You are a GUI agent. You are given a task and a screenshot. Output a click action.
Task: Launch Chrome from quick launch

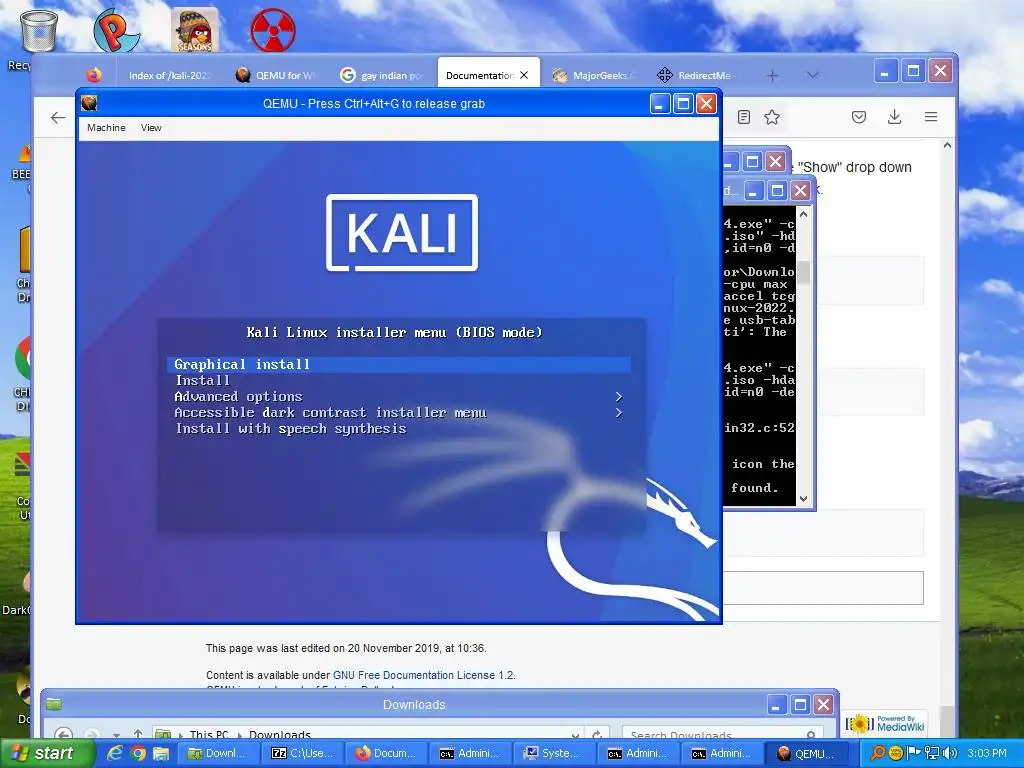click(x=138, y=753)
